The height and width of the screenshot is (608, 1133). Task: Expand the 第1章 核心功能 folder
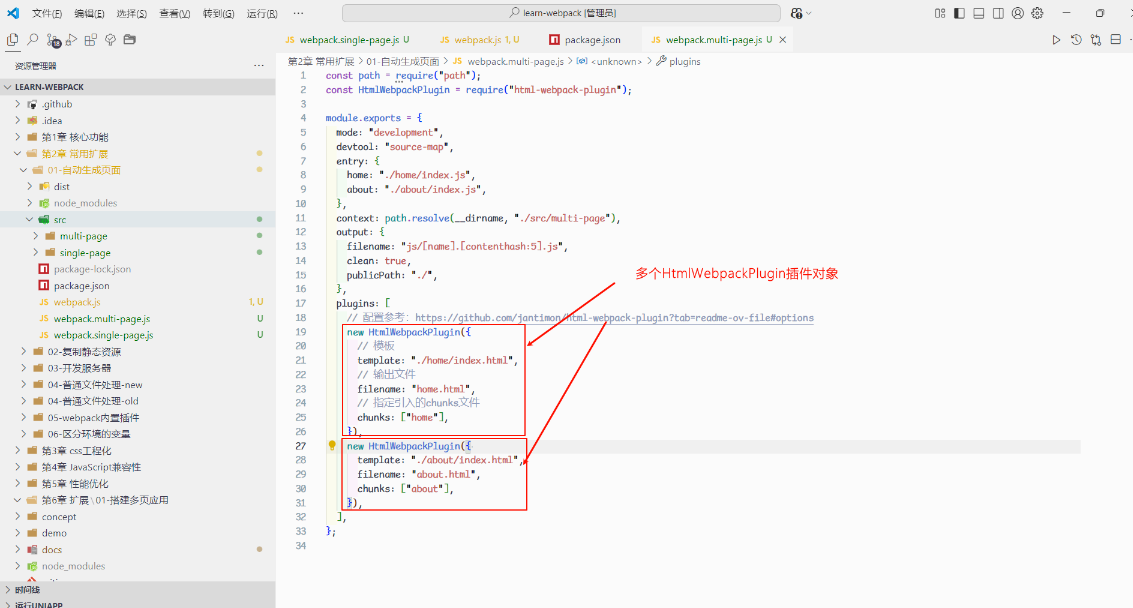137,137
